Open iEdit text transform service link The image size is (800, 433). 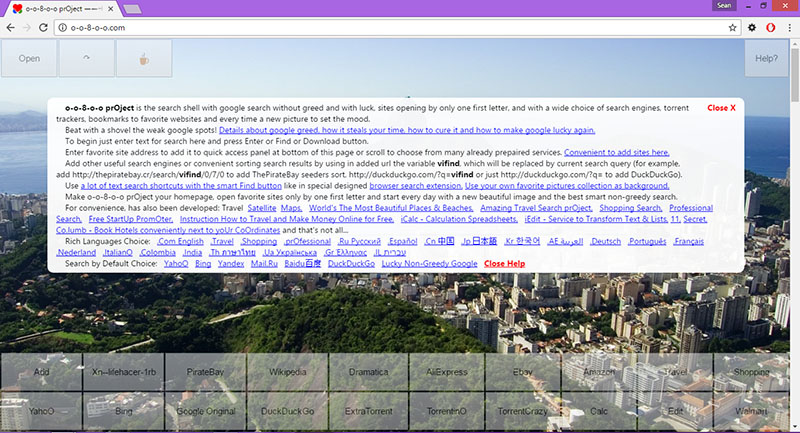596,219
